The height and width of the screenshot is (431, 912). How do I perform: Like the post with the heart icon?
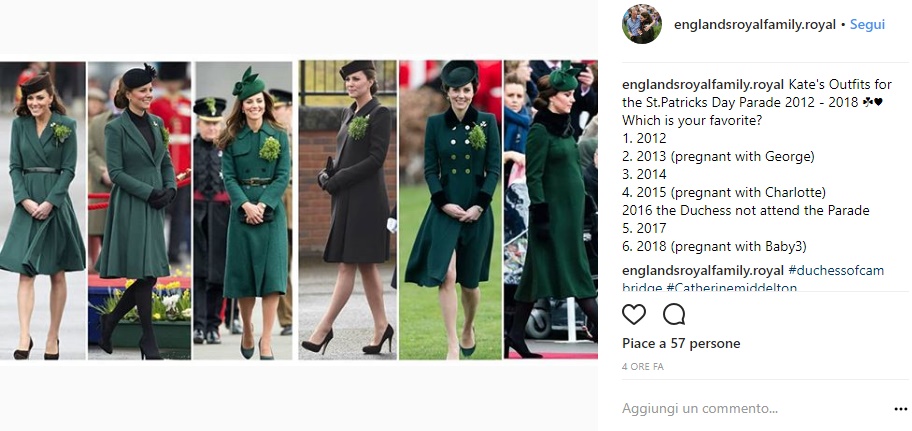633,315
